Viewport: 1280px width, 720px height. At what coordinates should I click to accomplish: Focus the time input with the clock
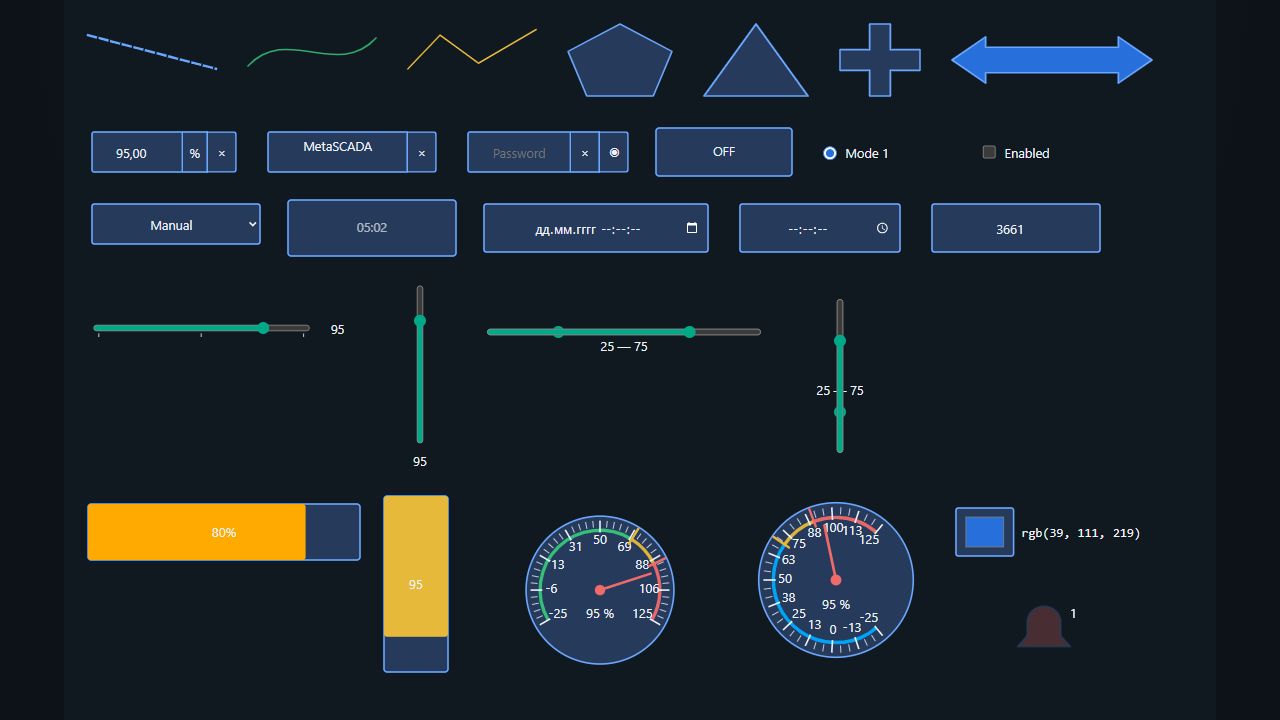(820, 228)
